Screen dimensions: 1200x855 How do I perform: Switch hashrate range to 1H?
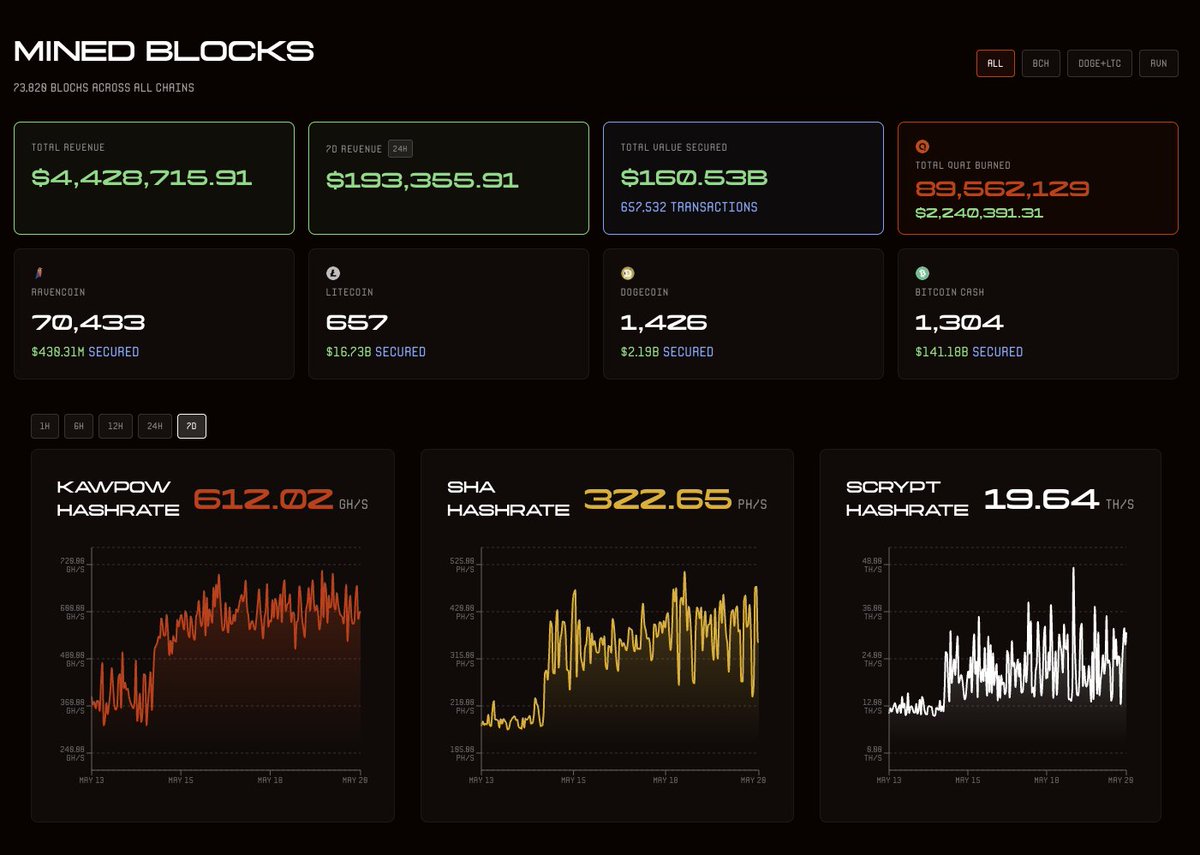[44, 426]
